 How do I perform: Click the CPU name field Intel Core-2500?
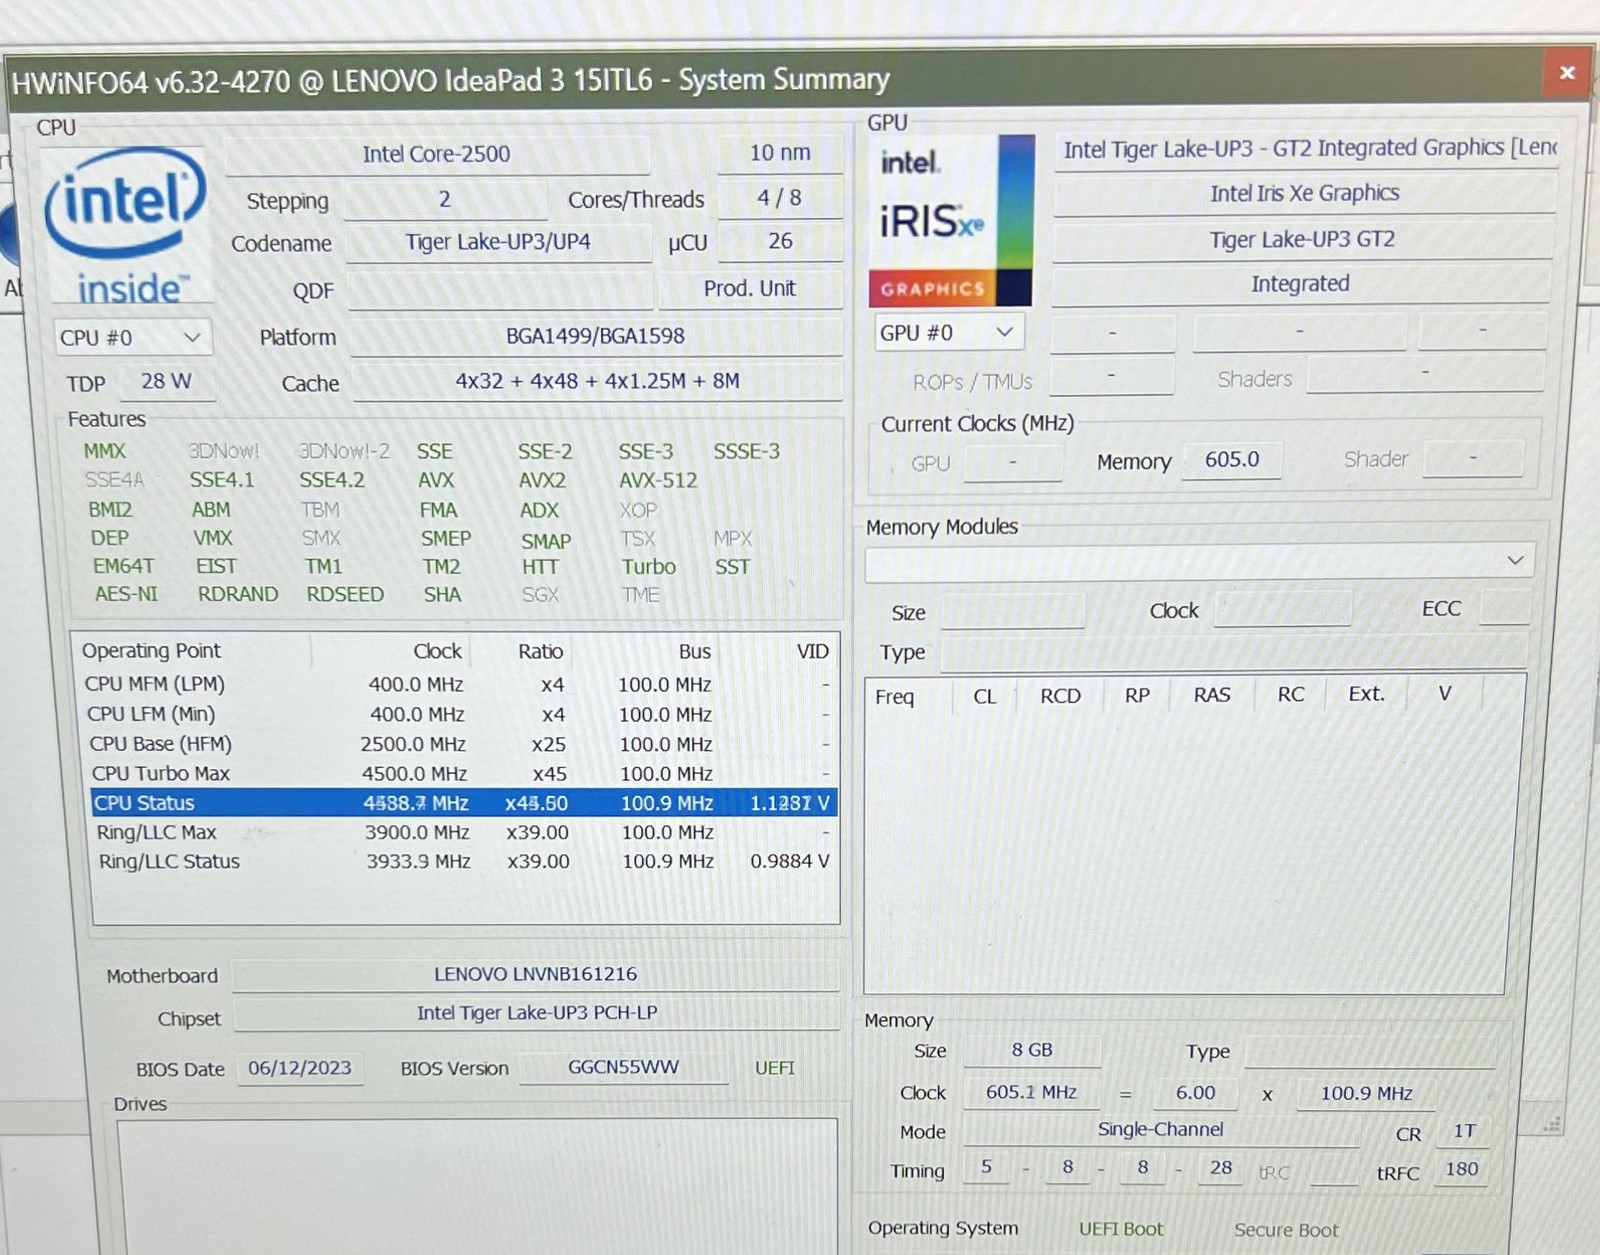click(436, 154)
